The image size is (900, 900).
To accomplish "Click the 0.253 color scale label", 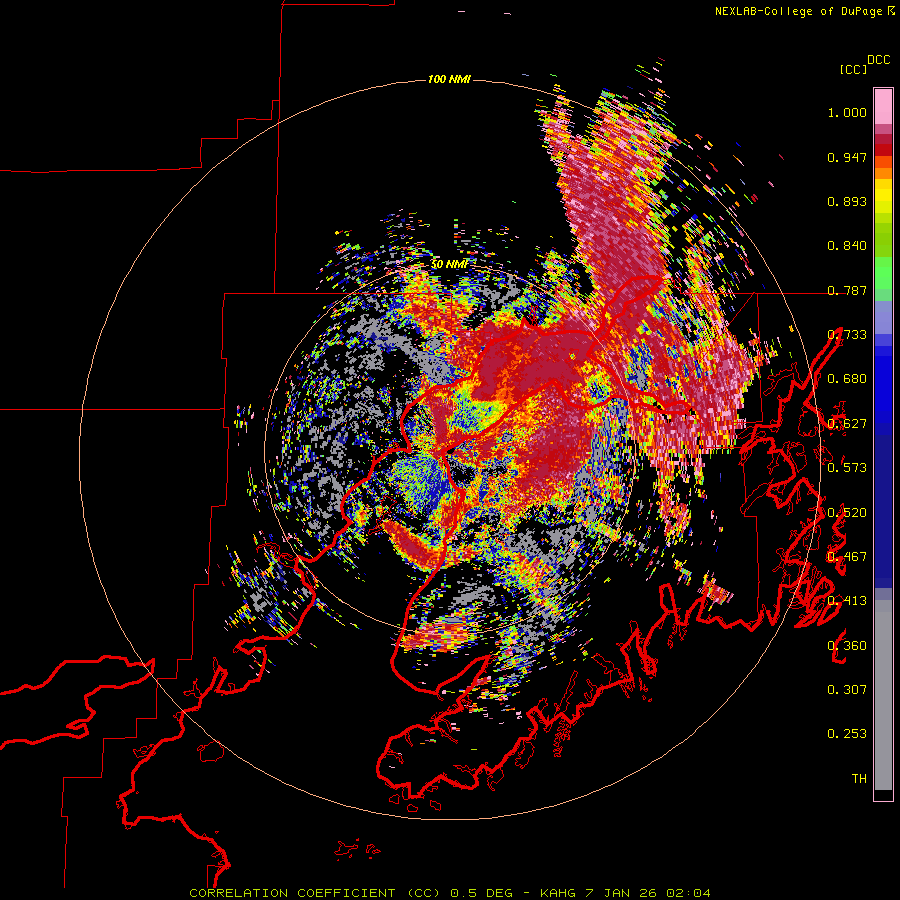I will pyautogui.click(x=847, y=734).
